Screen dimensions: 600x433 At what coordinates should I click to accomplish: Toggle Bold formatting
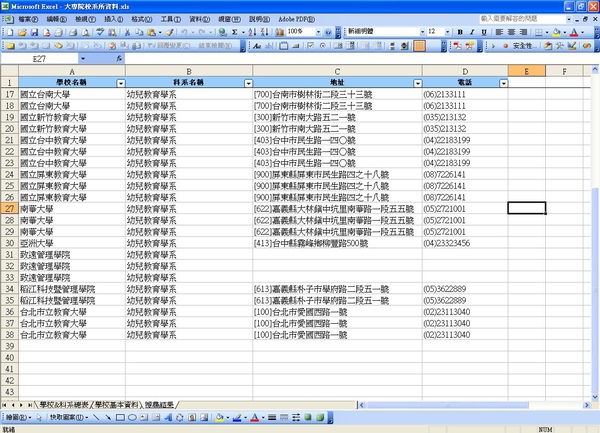click(x=460, y=33)
